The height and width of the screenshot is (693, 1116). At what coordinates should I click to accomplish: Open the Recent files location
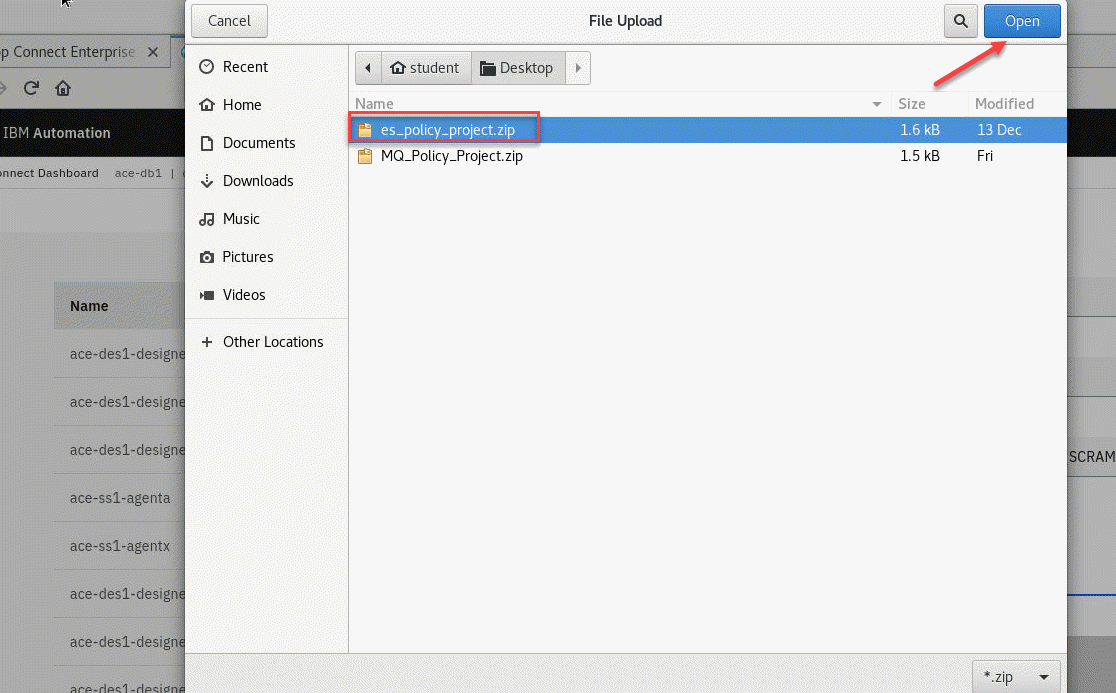pyautogui.click(x=245, y=67)
